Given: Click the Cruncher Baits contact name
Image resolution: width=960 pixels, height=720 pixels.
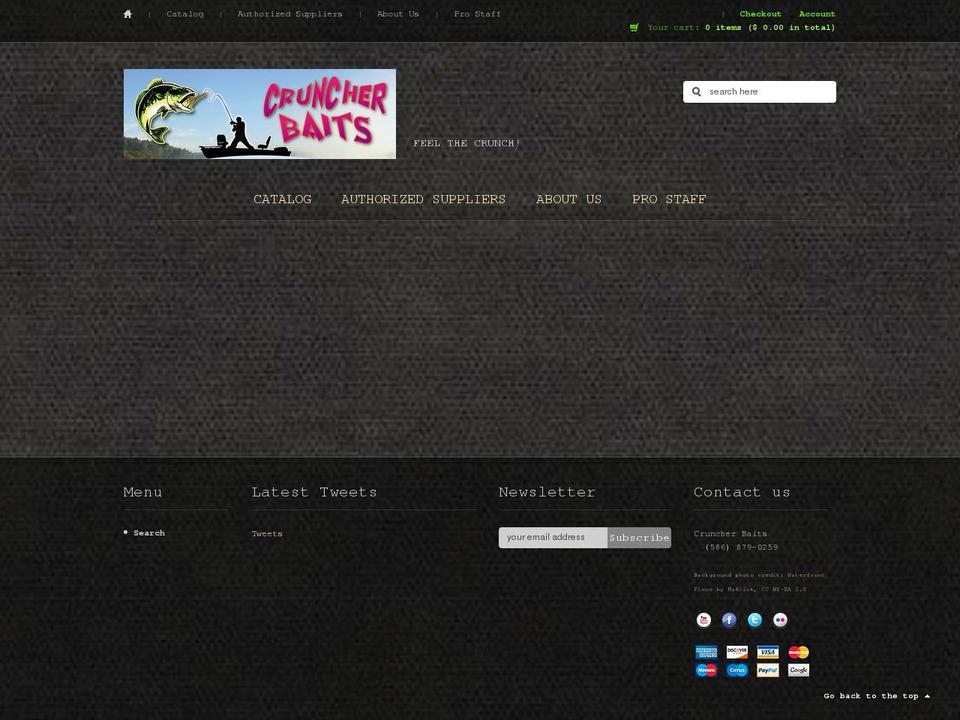Looking at the screenshot, I should 730,534.
